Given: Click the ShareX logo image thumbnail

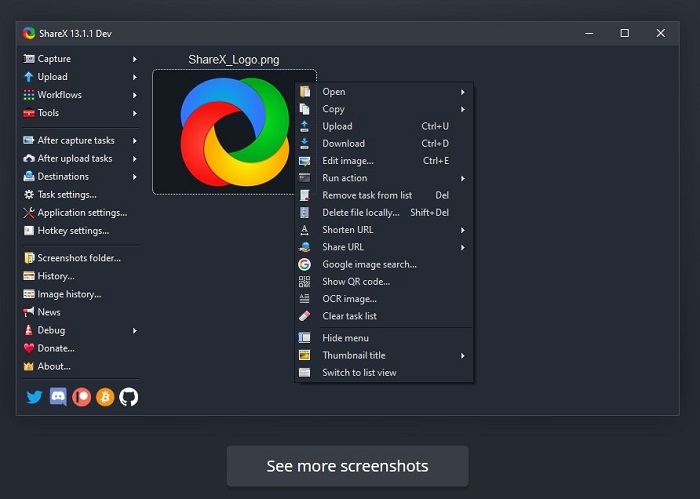Looking at the screenshot, I should [234, 132].
